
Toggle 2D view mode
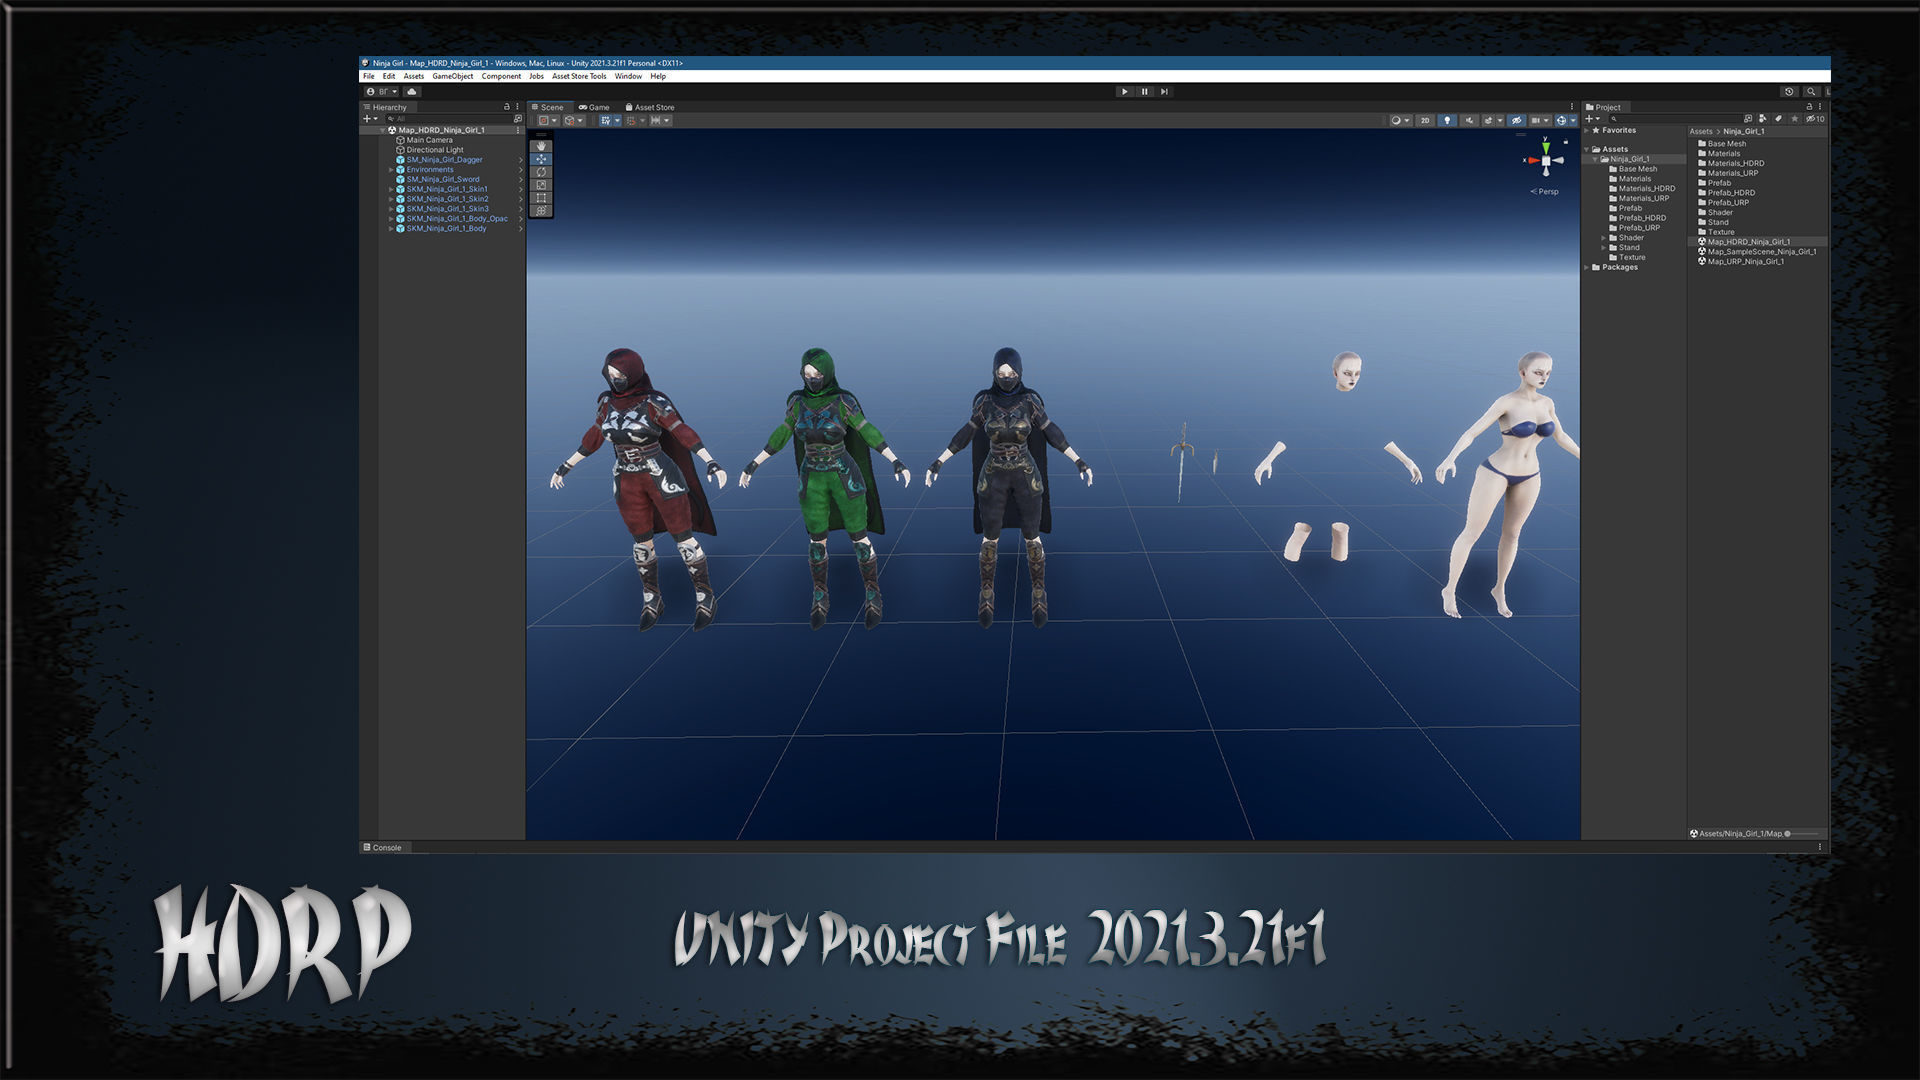pos(1425,121)
